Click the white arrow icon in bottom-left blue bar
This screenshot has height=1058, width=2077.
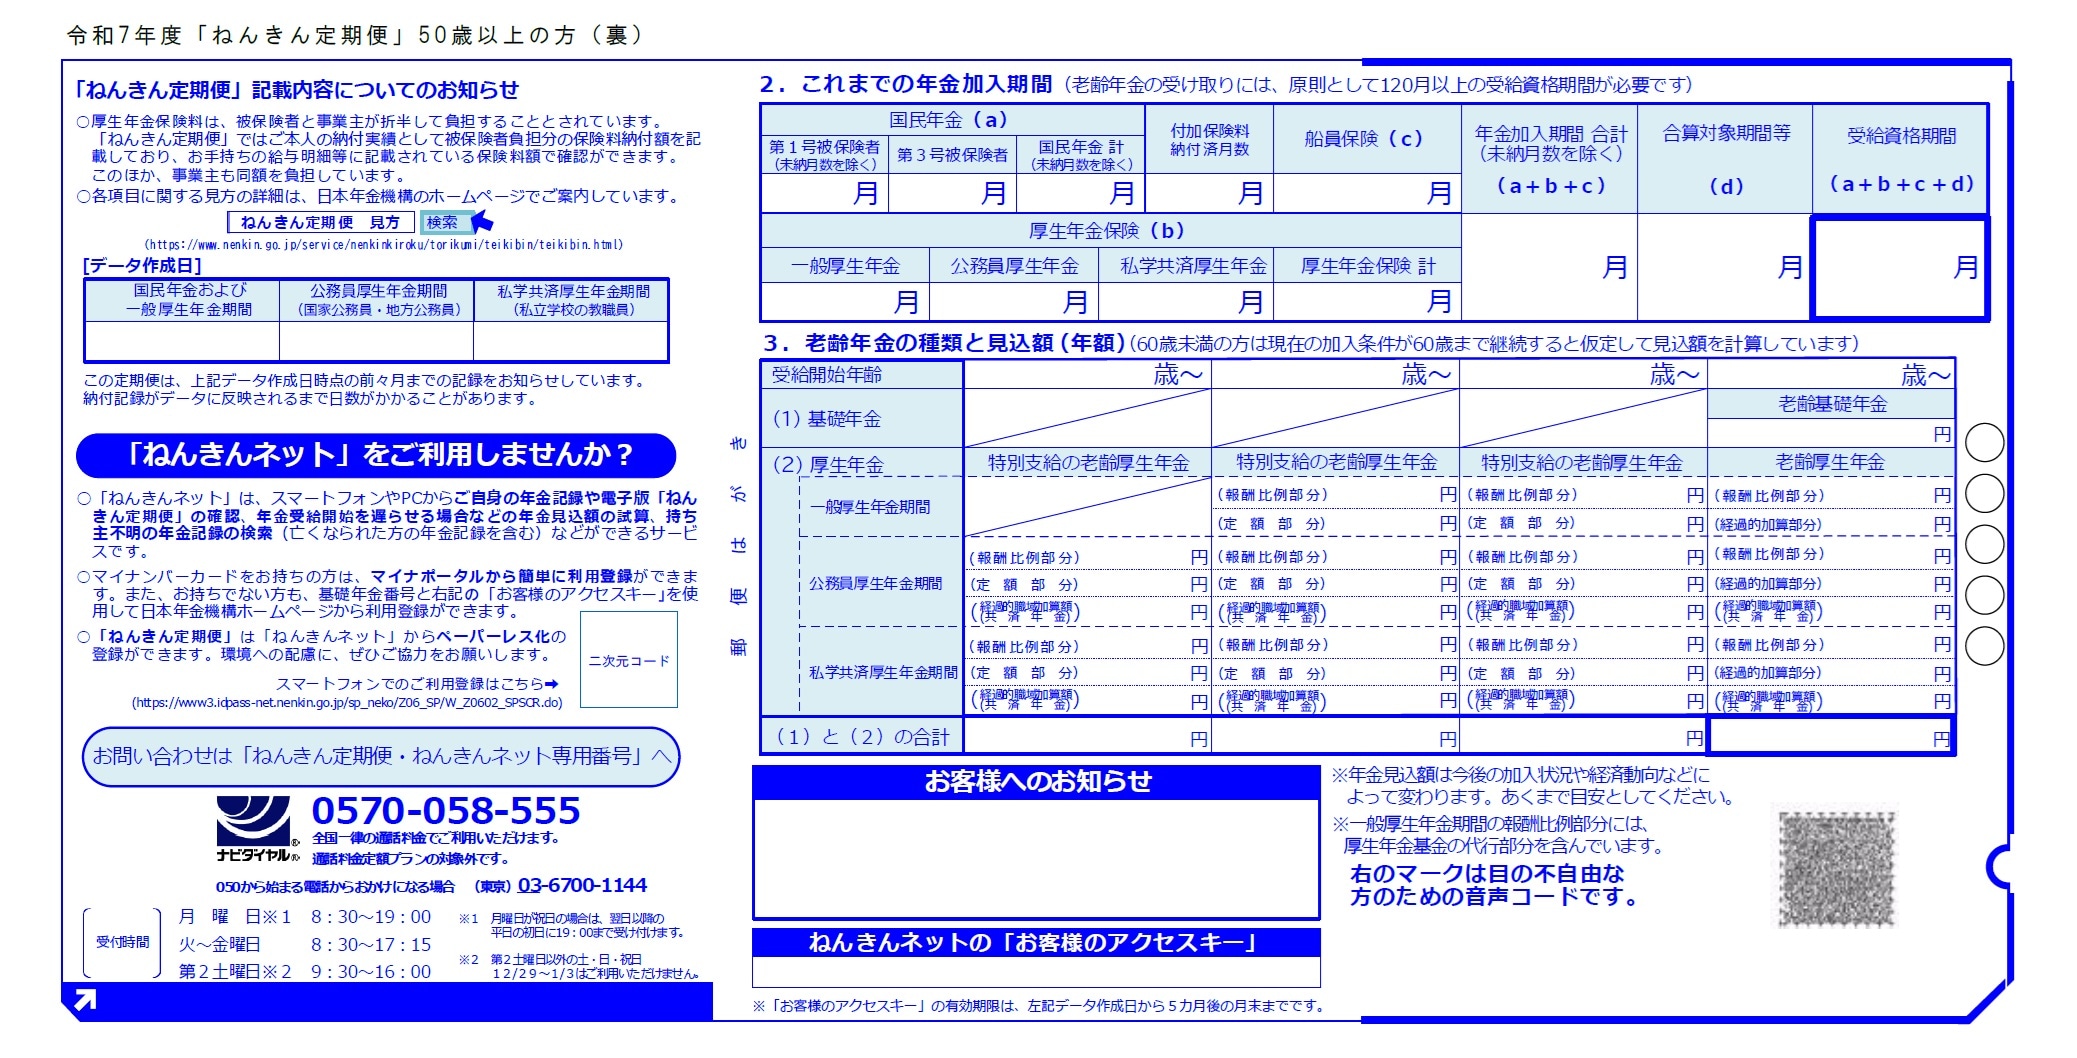click(x=86, y=1000)
